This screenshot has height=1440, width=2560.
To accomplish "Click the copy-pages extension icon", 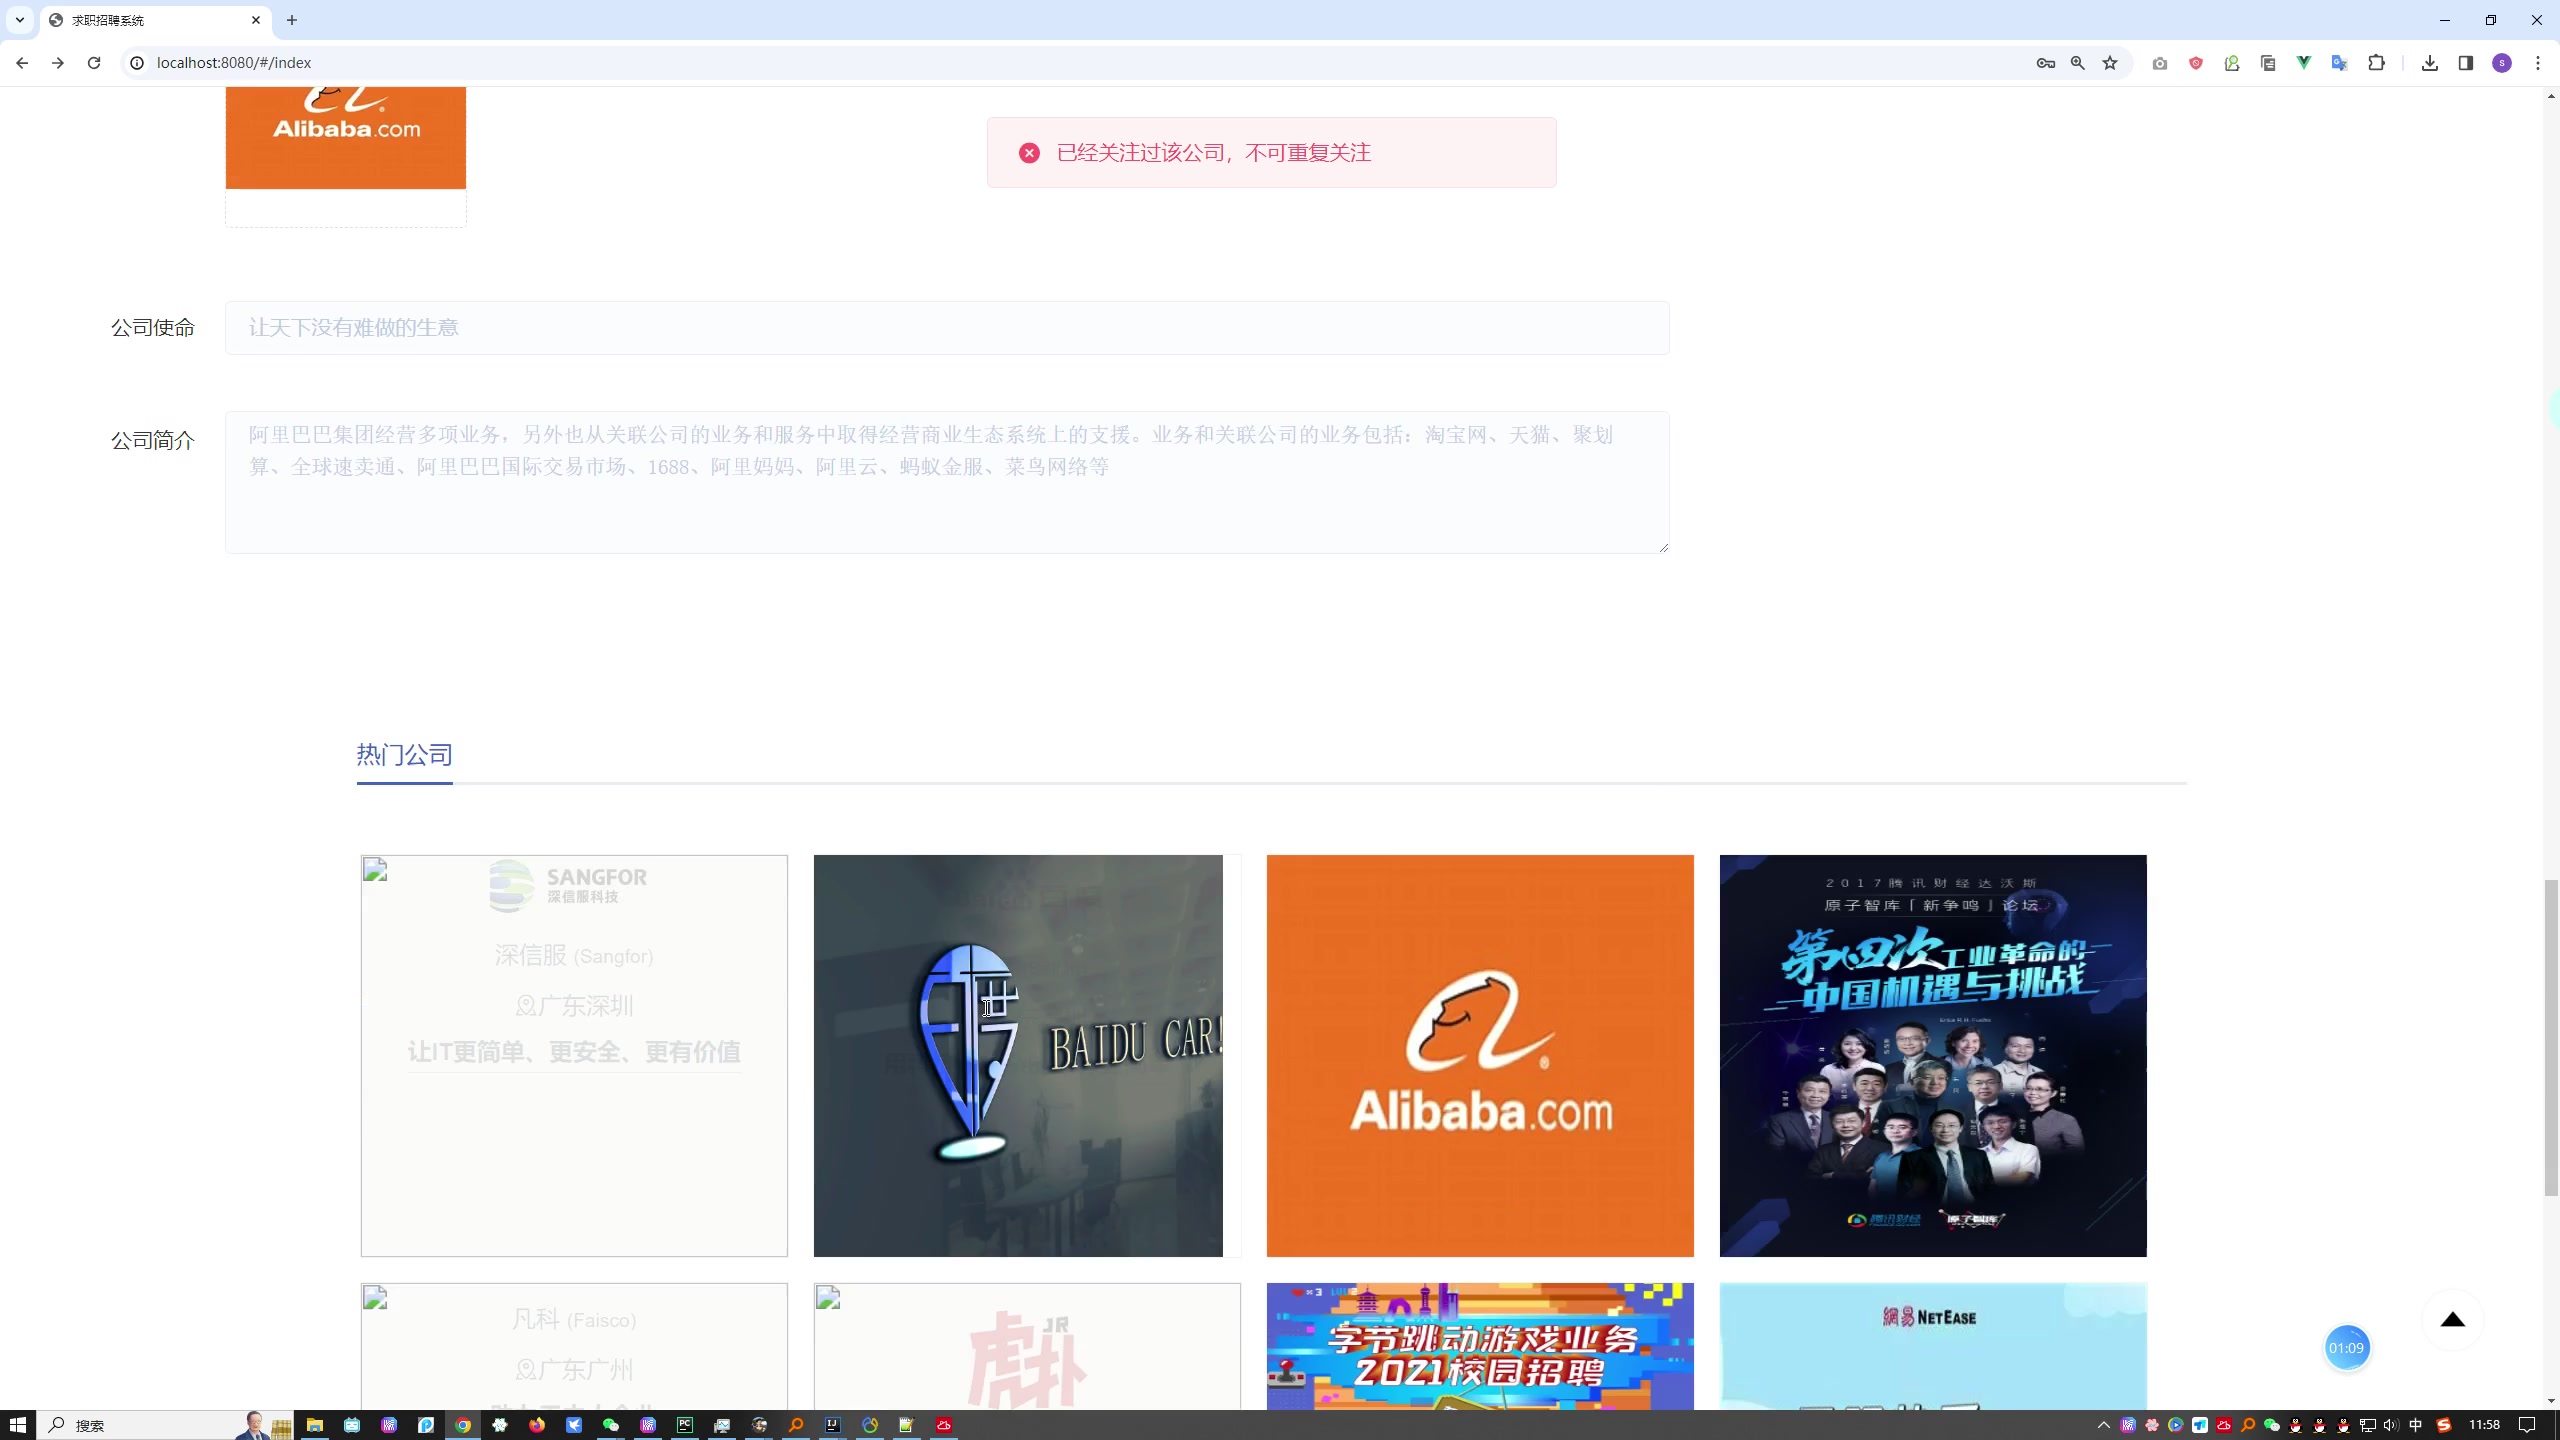I will [2268, 63].
